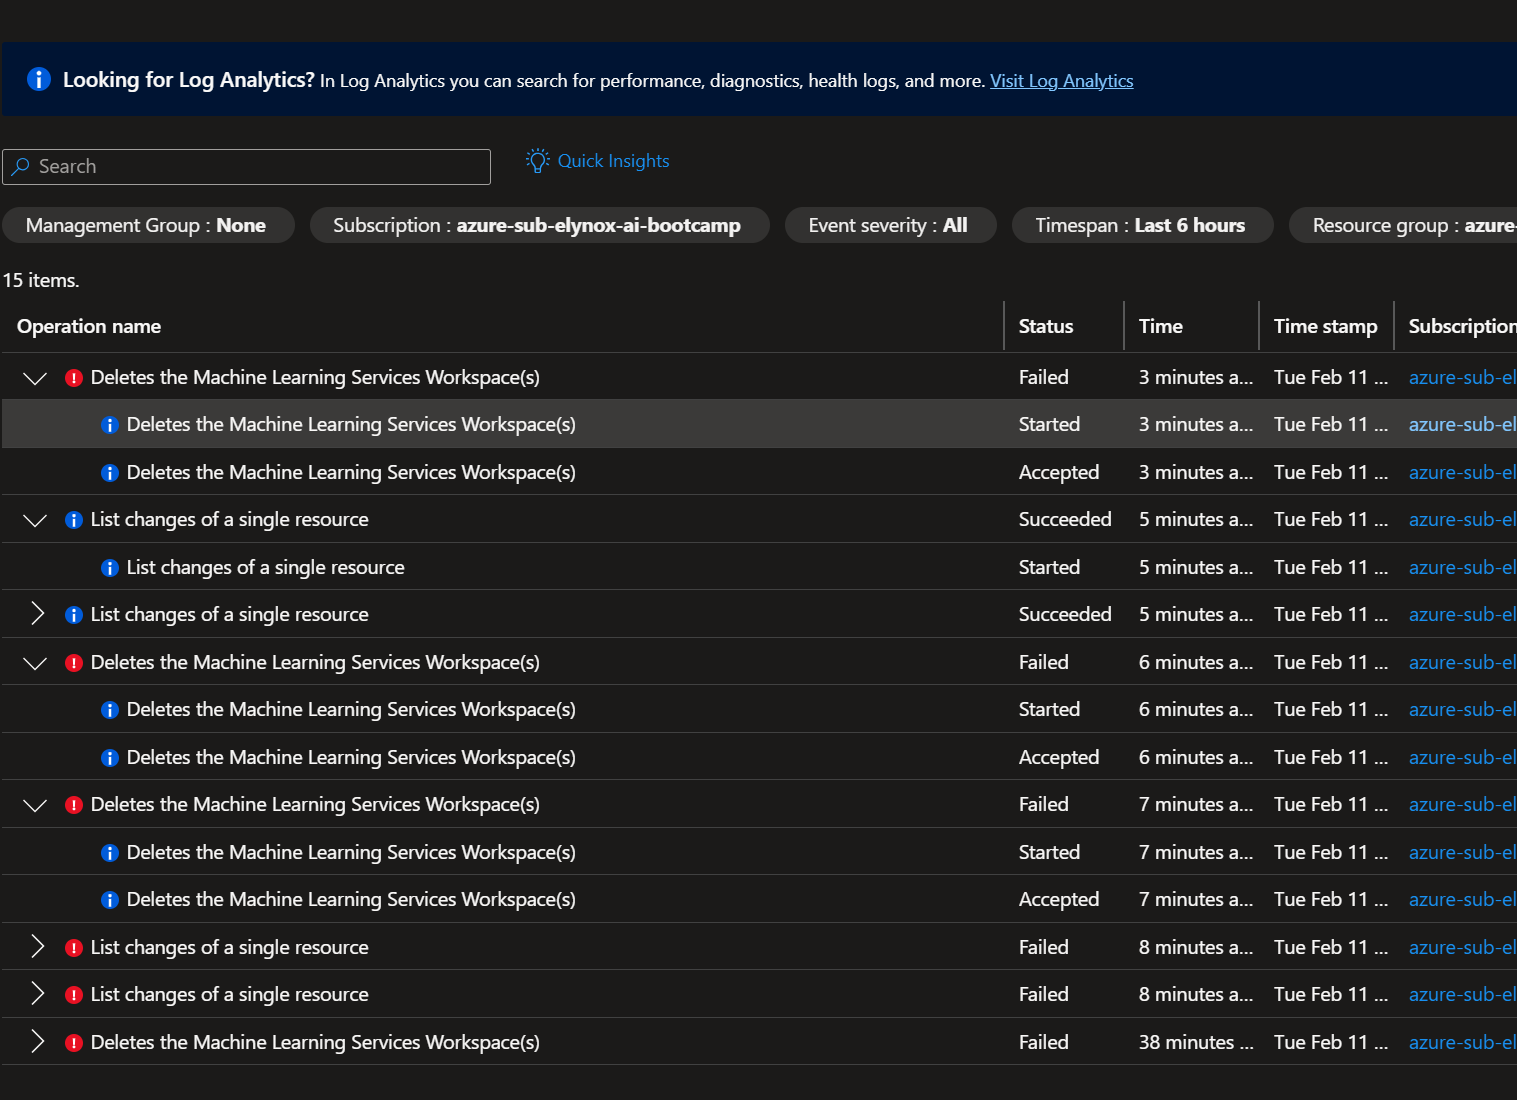
Task: Open subscription link on 3-minutes-ago Failed row
Action: (1462, 378)
